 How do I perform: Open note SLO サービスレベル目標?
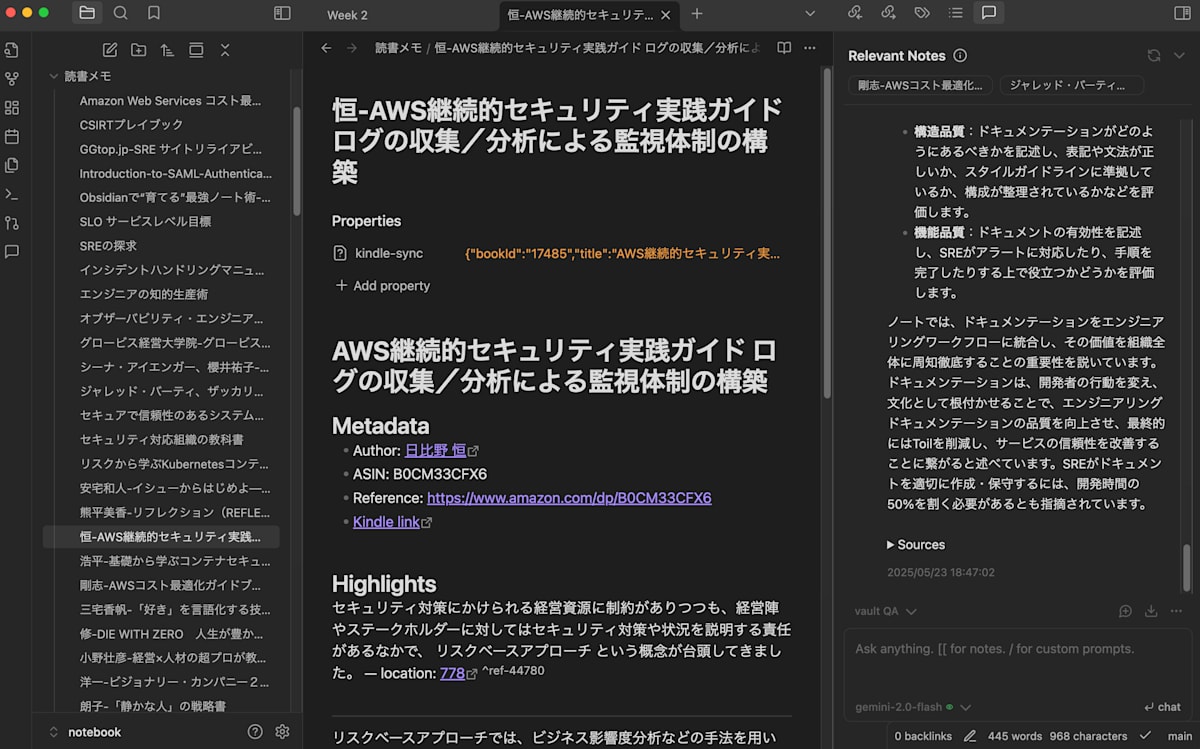[145, 222]
